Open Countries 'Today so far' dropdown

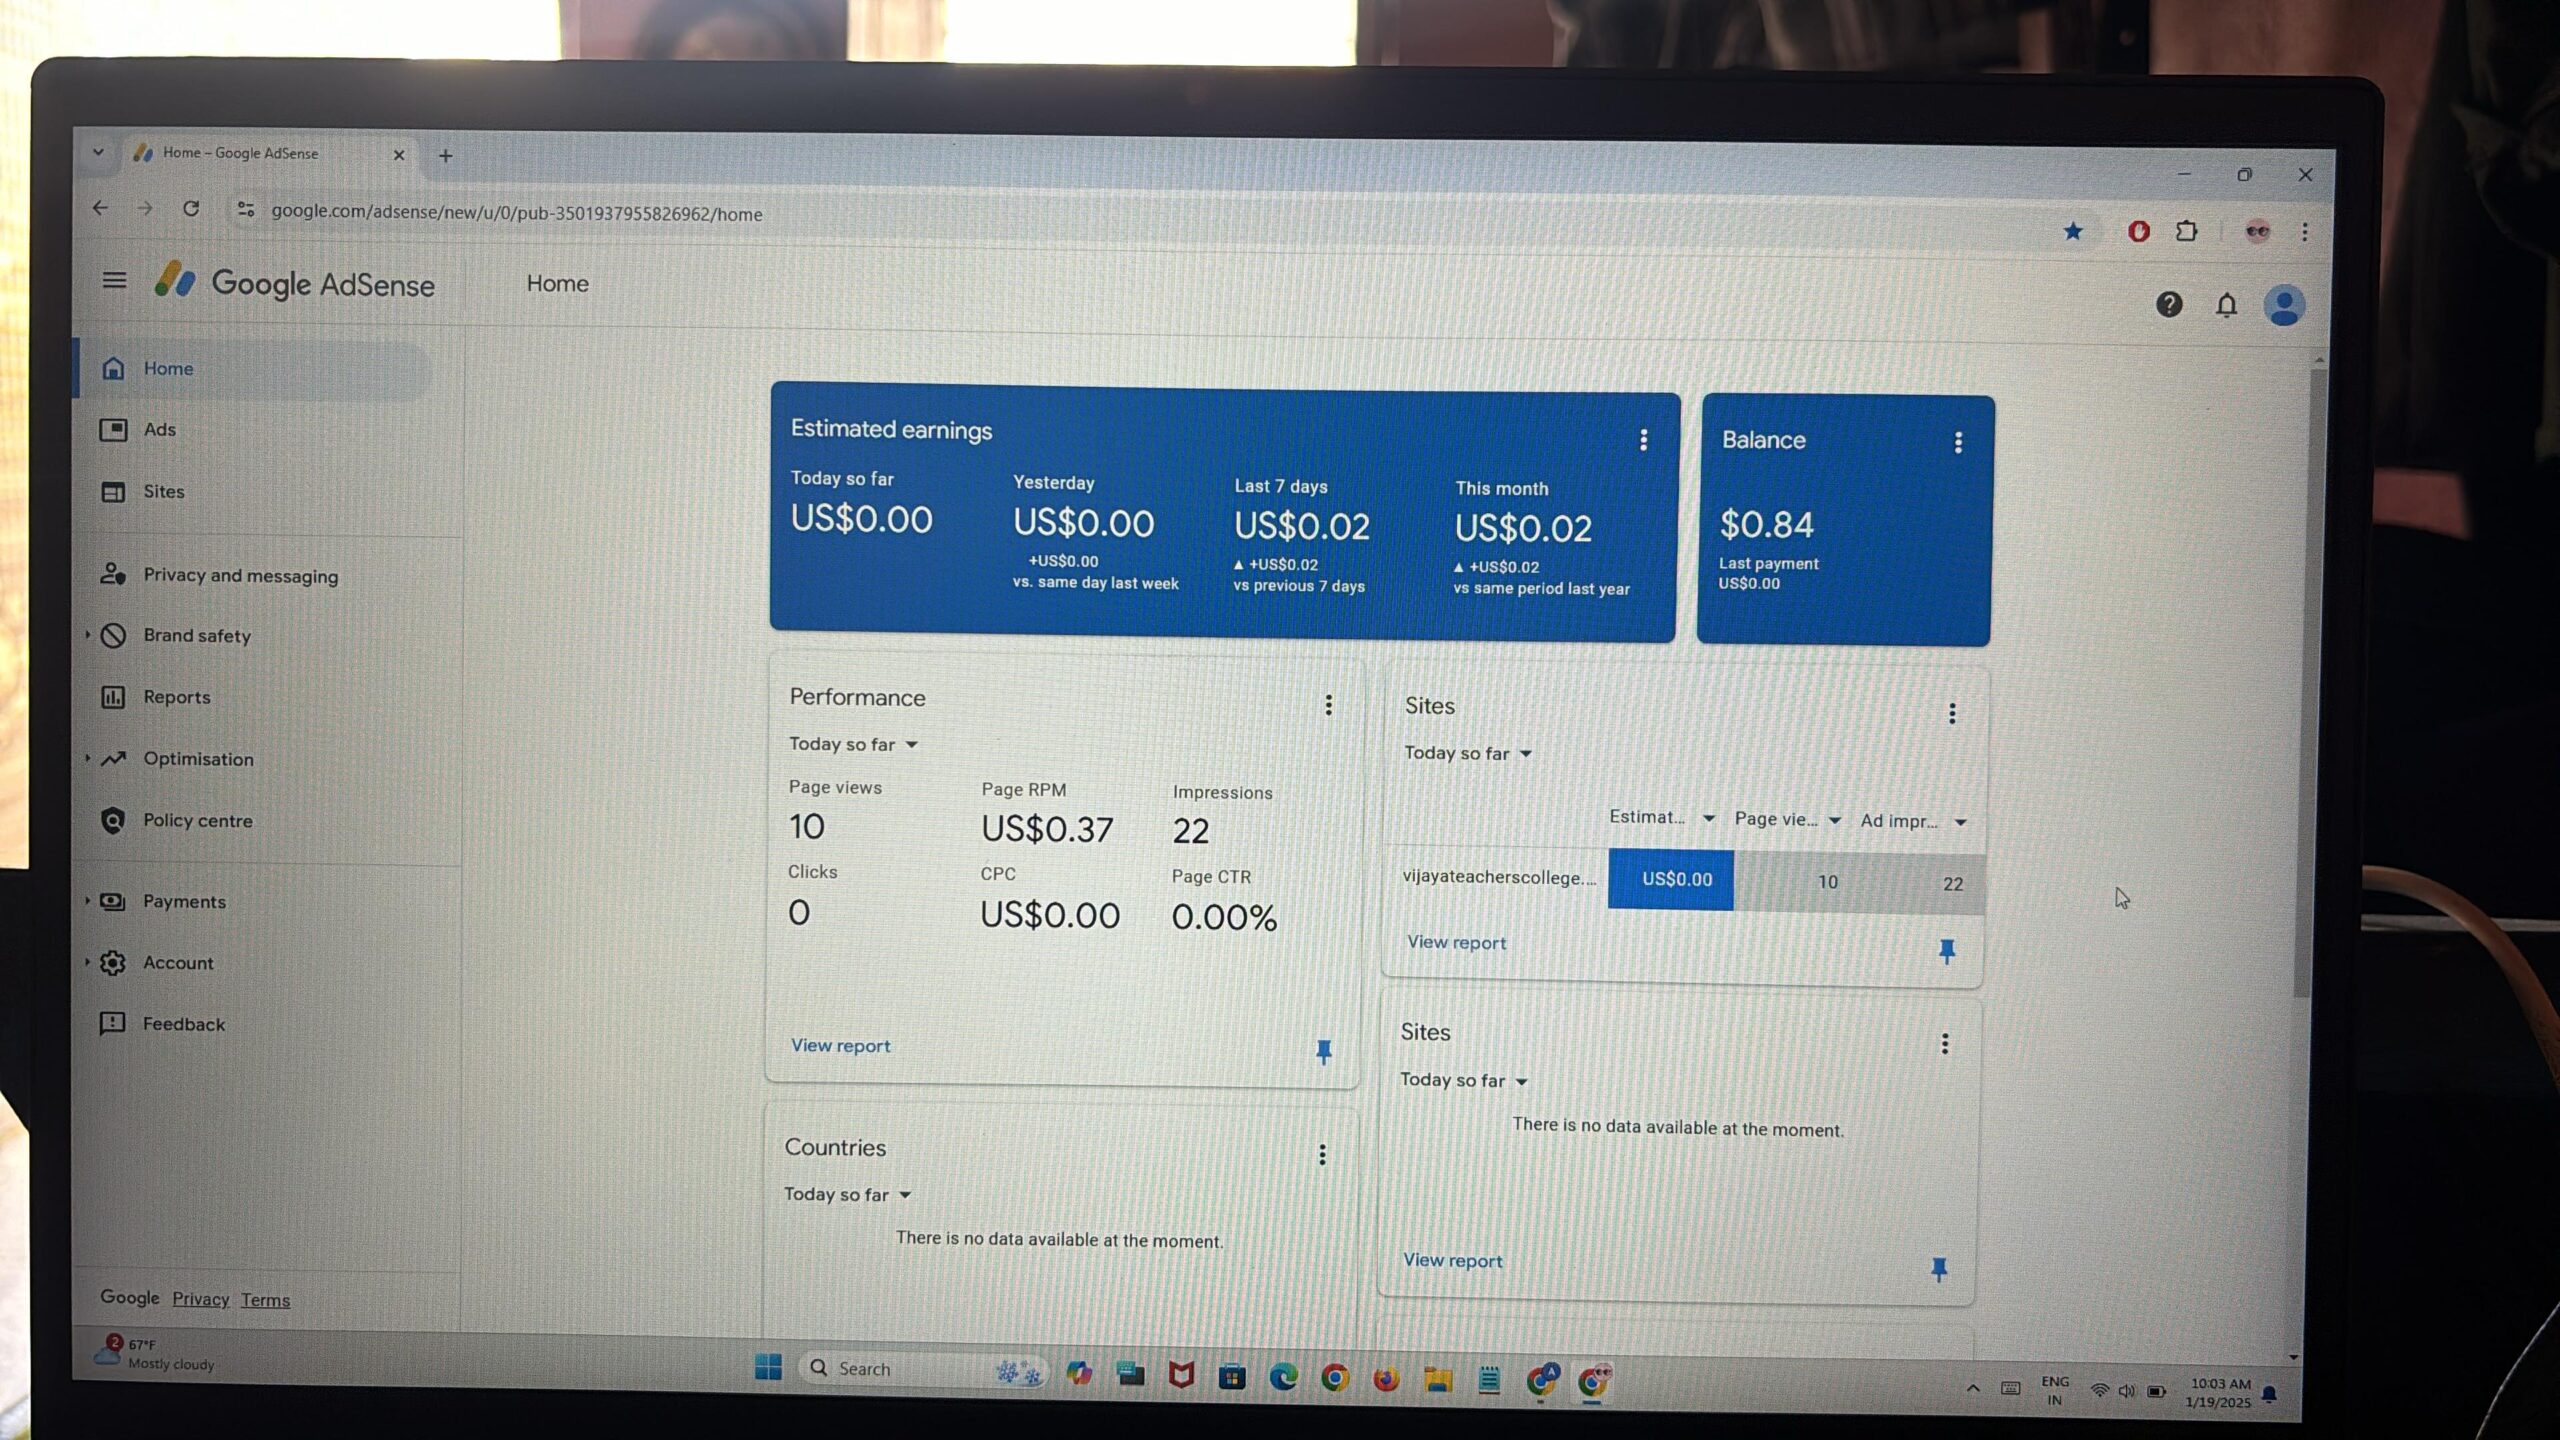[847, 1194]
